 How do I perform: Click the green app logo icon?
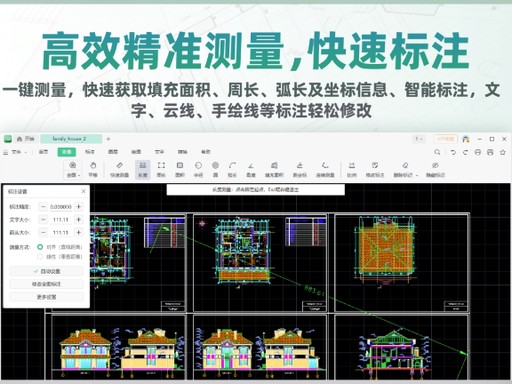[x=8, y=139]
